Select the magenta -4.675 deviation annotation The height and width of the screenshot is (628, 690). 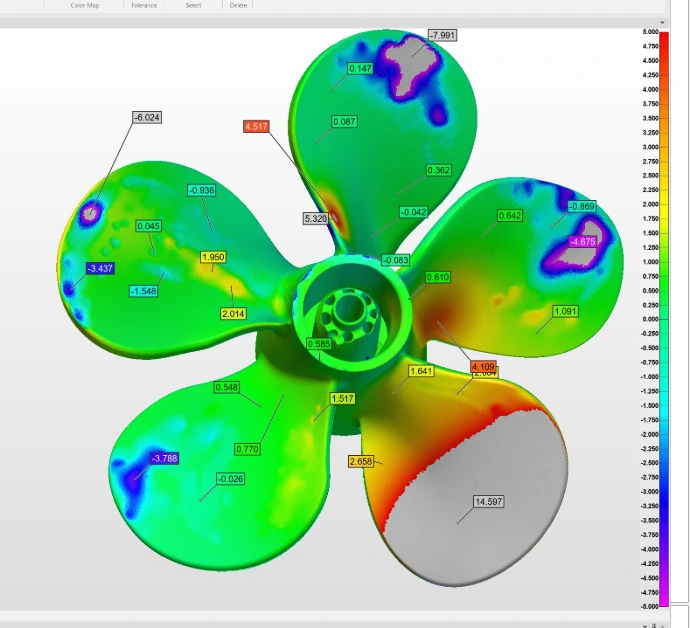[x=583, y=242]
